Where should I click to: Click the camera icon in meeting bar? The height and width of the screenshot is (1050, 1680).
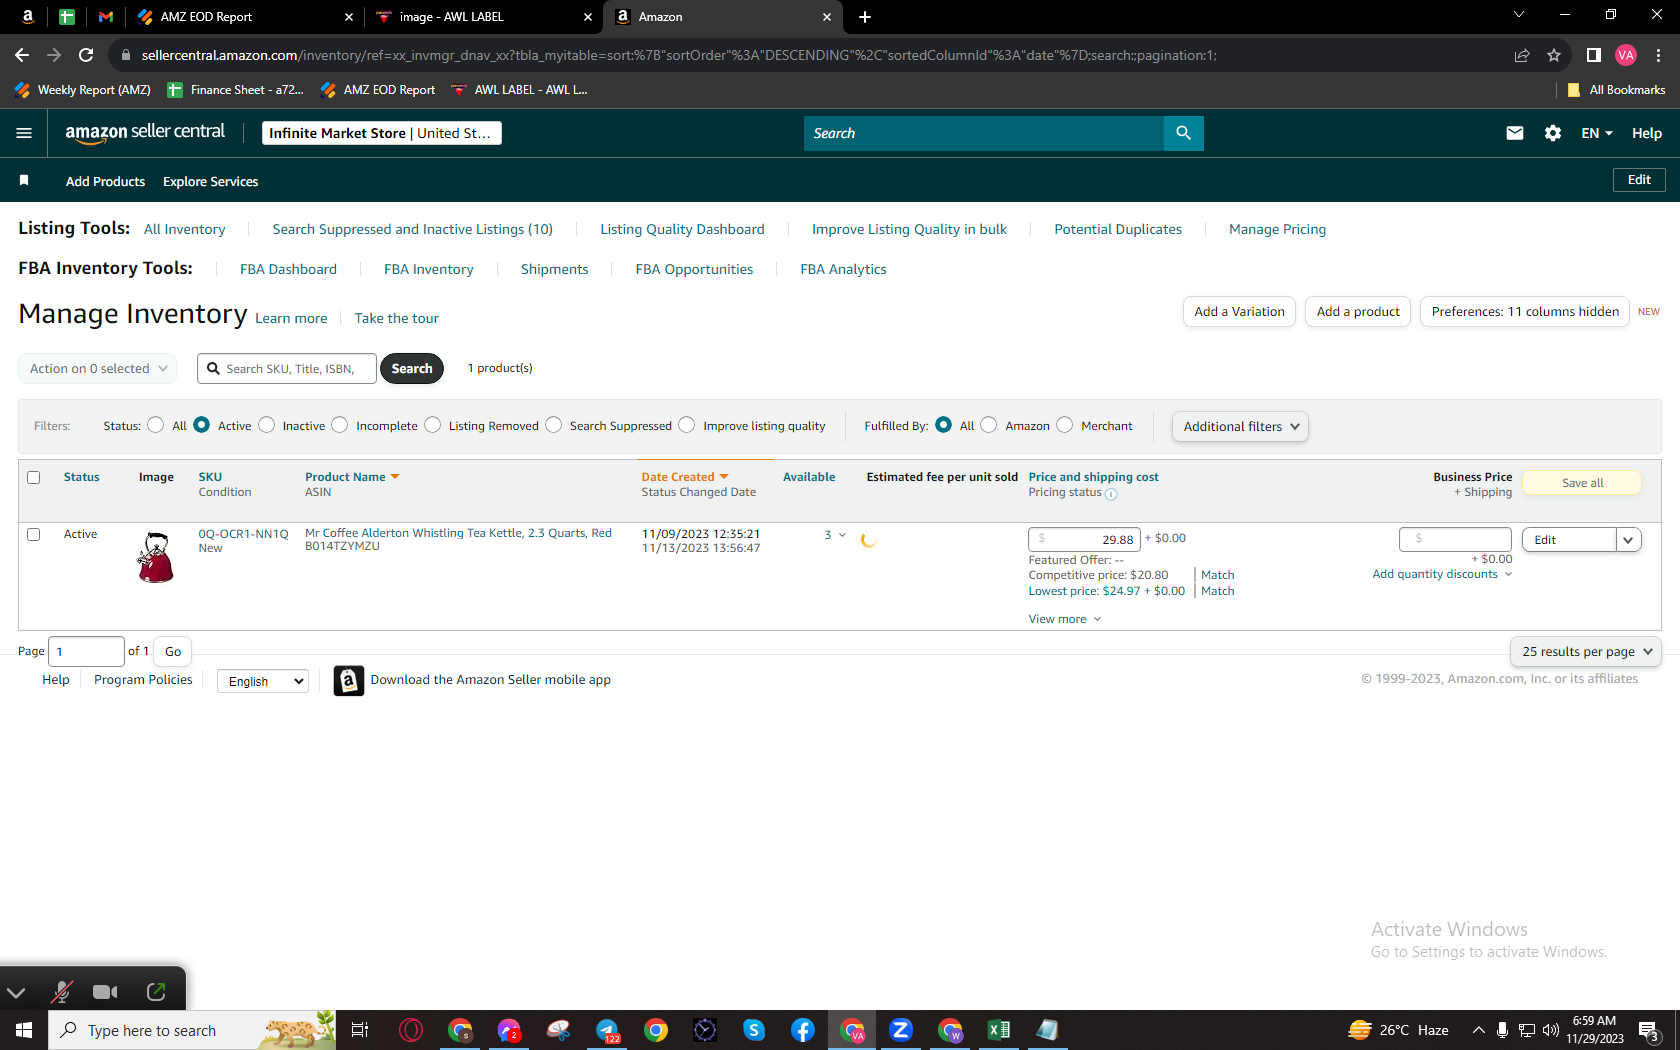click(105, 992)
